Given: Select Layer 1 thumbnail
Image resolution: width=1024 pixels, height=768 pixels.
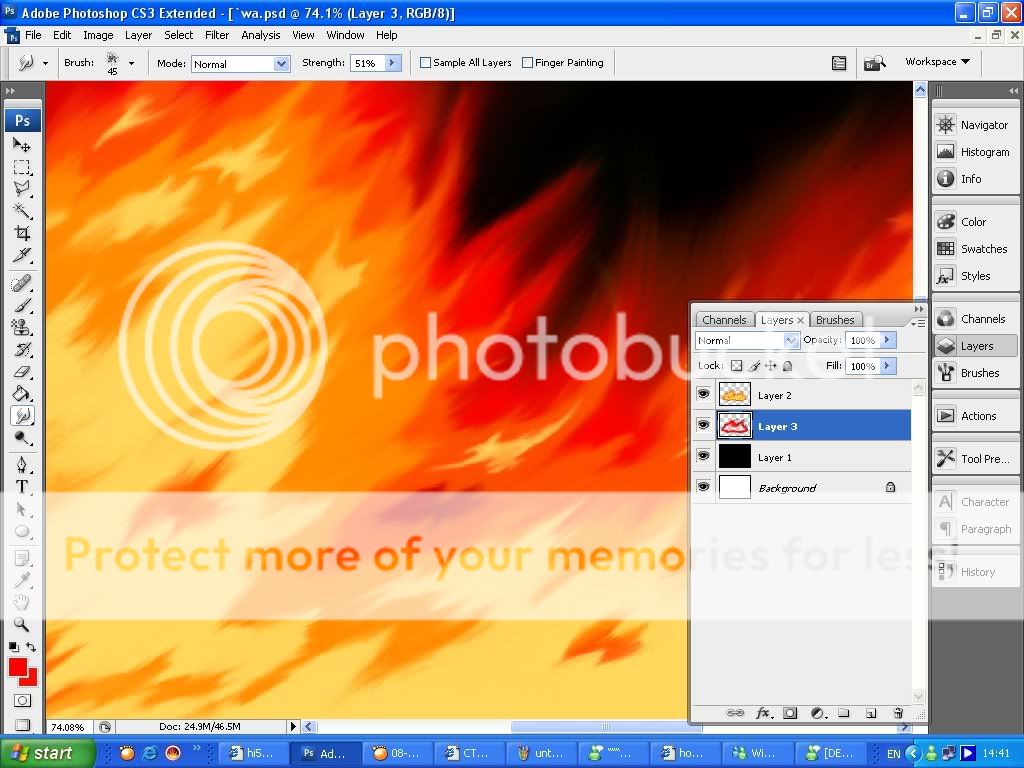Looking at the screenshot, I should [735, 456].
